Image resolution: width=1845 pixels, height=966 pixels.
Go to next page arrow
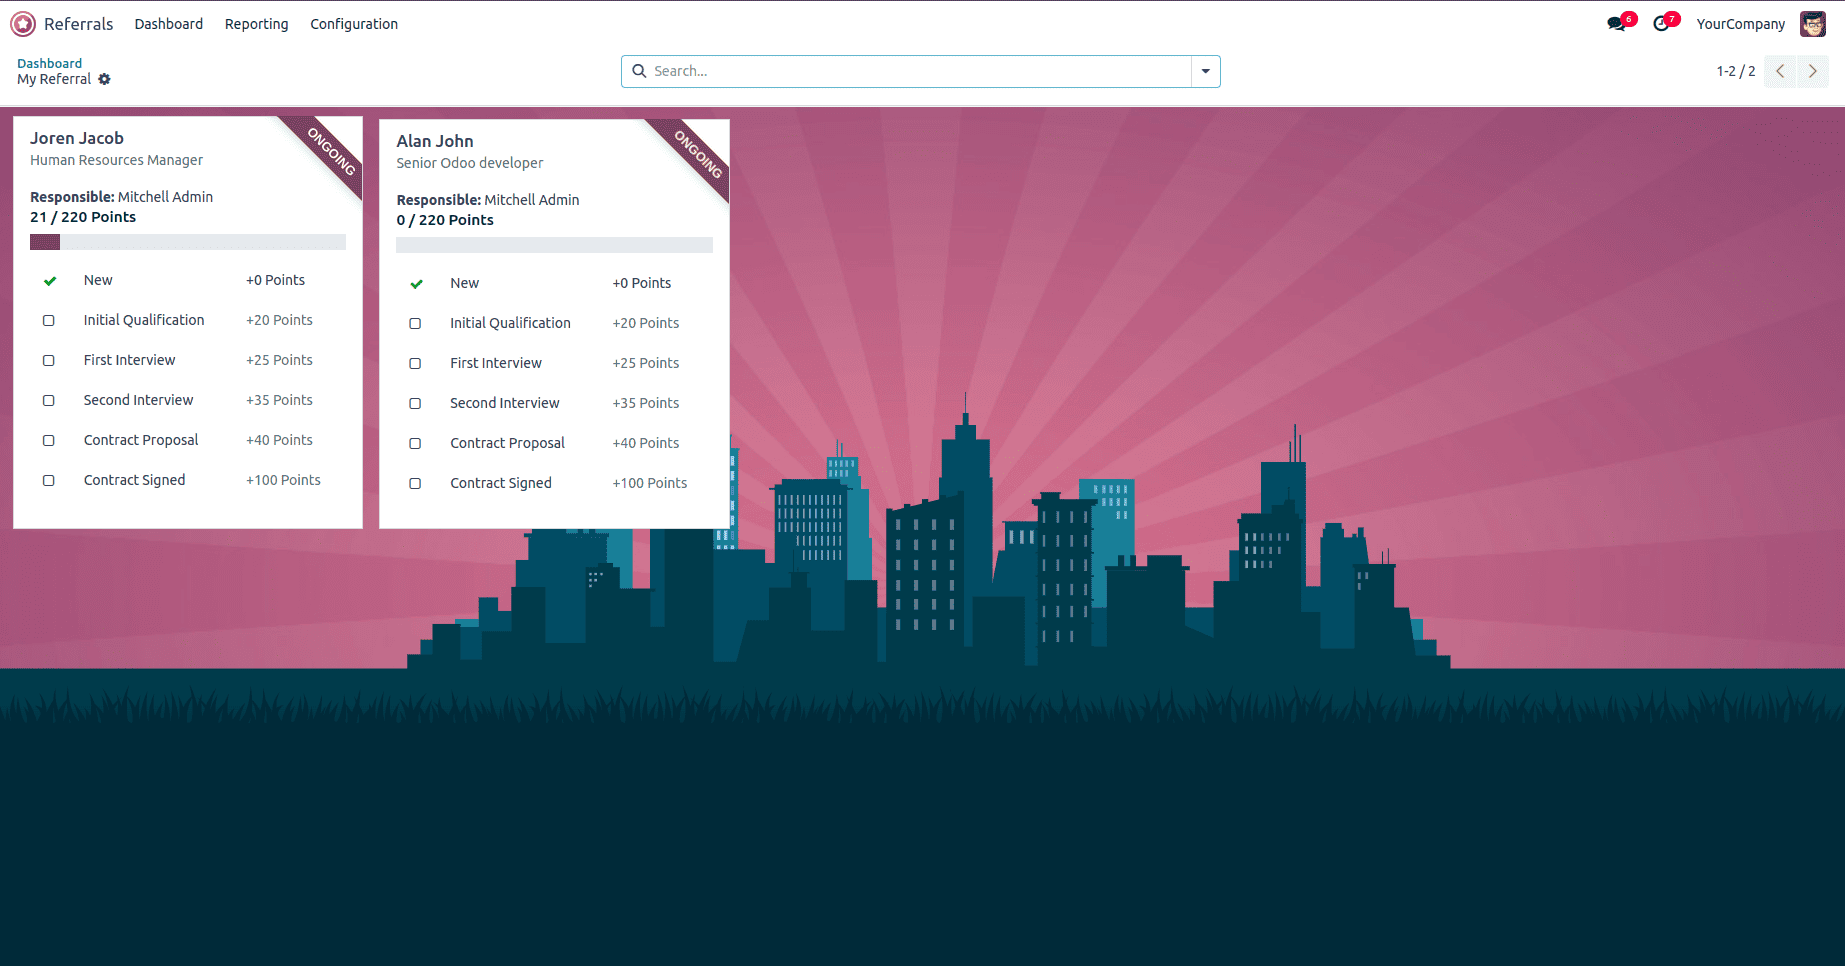click(x=1812, y=71)
